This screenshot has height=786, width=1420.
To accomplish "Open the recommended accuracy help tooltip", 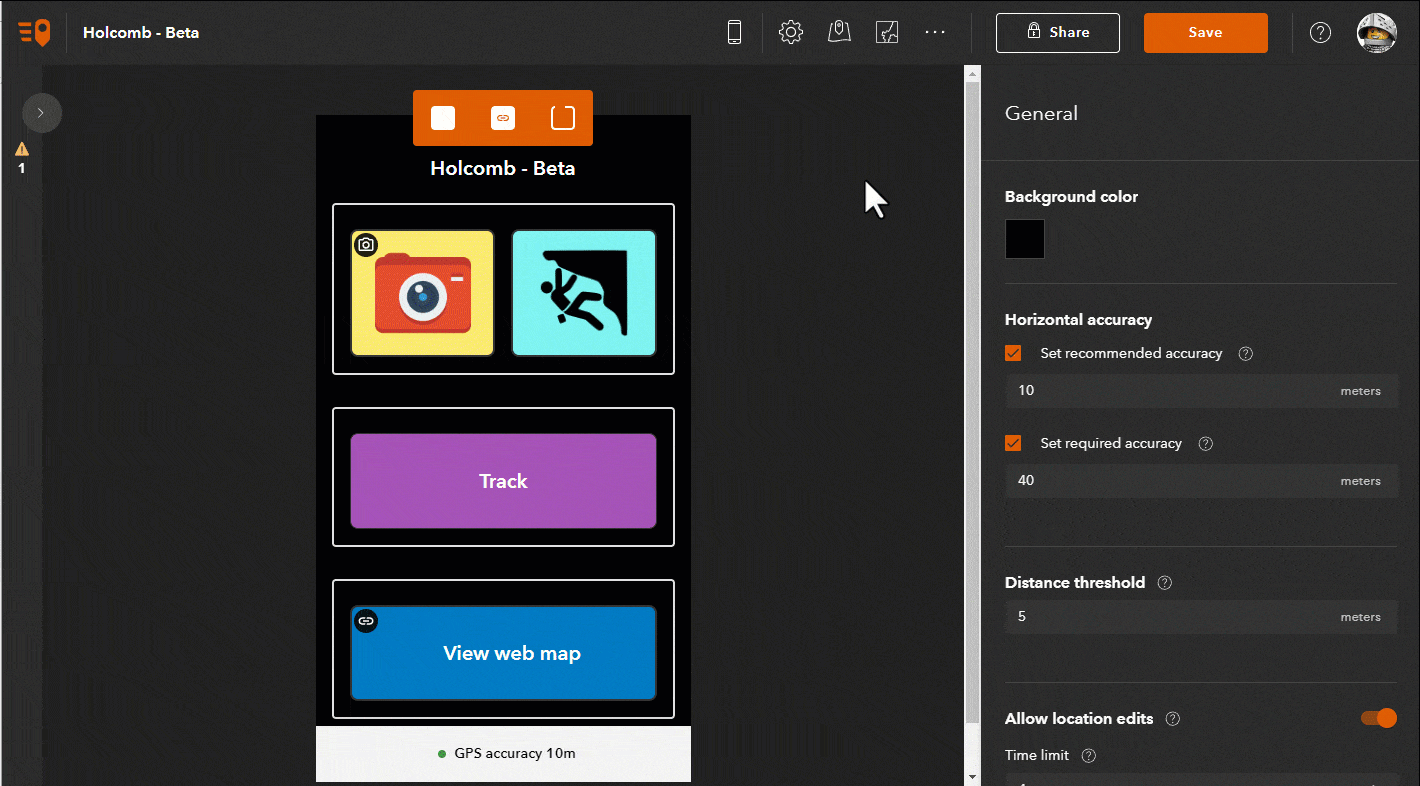I will tap(1245, 353).
